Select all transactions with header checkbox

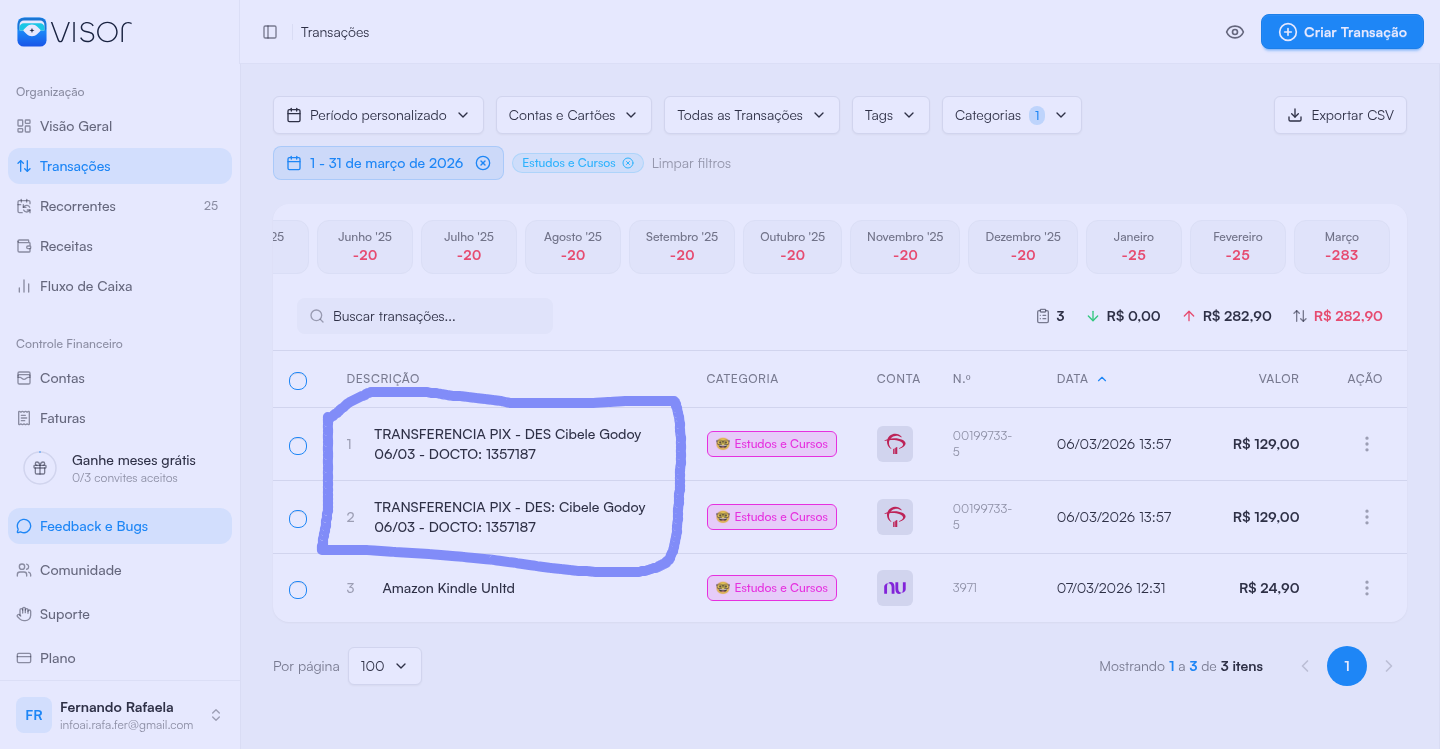[298, 381]
